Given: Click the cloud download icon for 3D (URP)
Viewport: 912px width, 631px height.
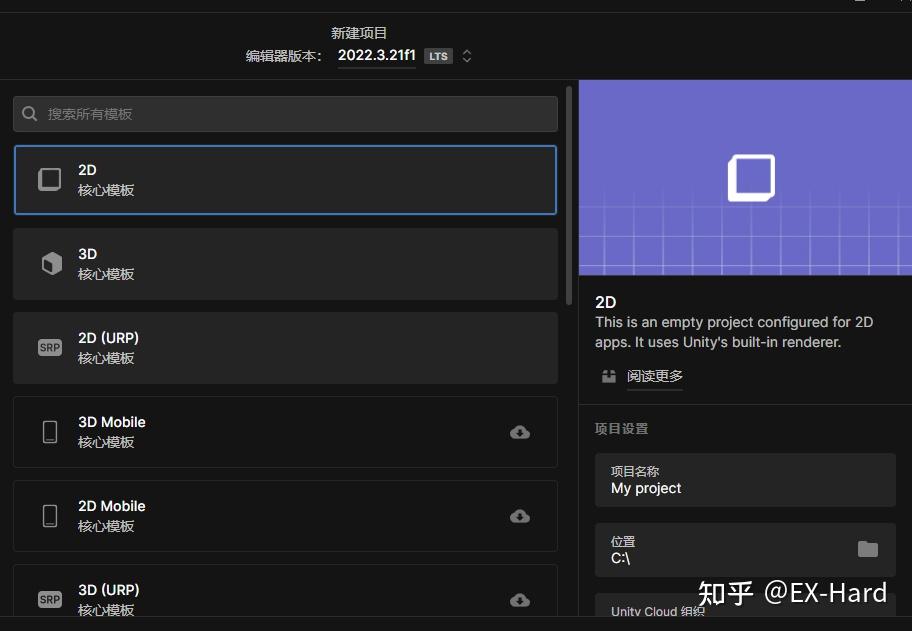Looking at the screenshot, I should click(520, 600).
